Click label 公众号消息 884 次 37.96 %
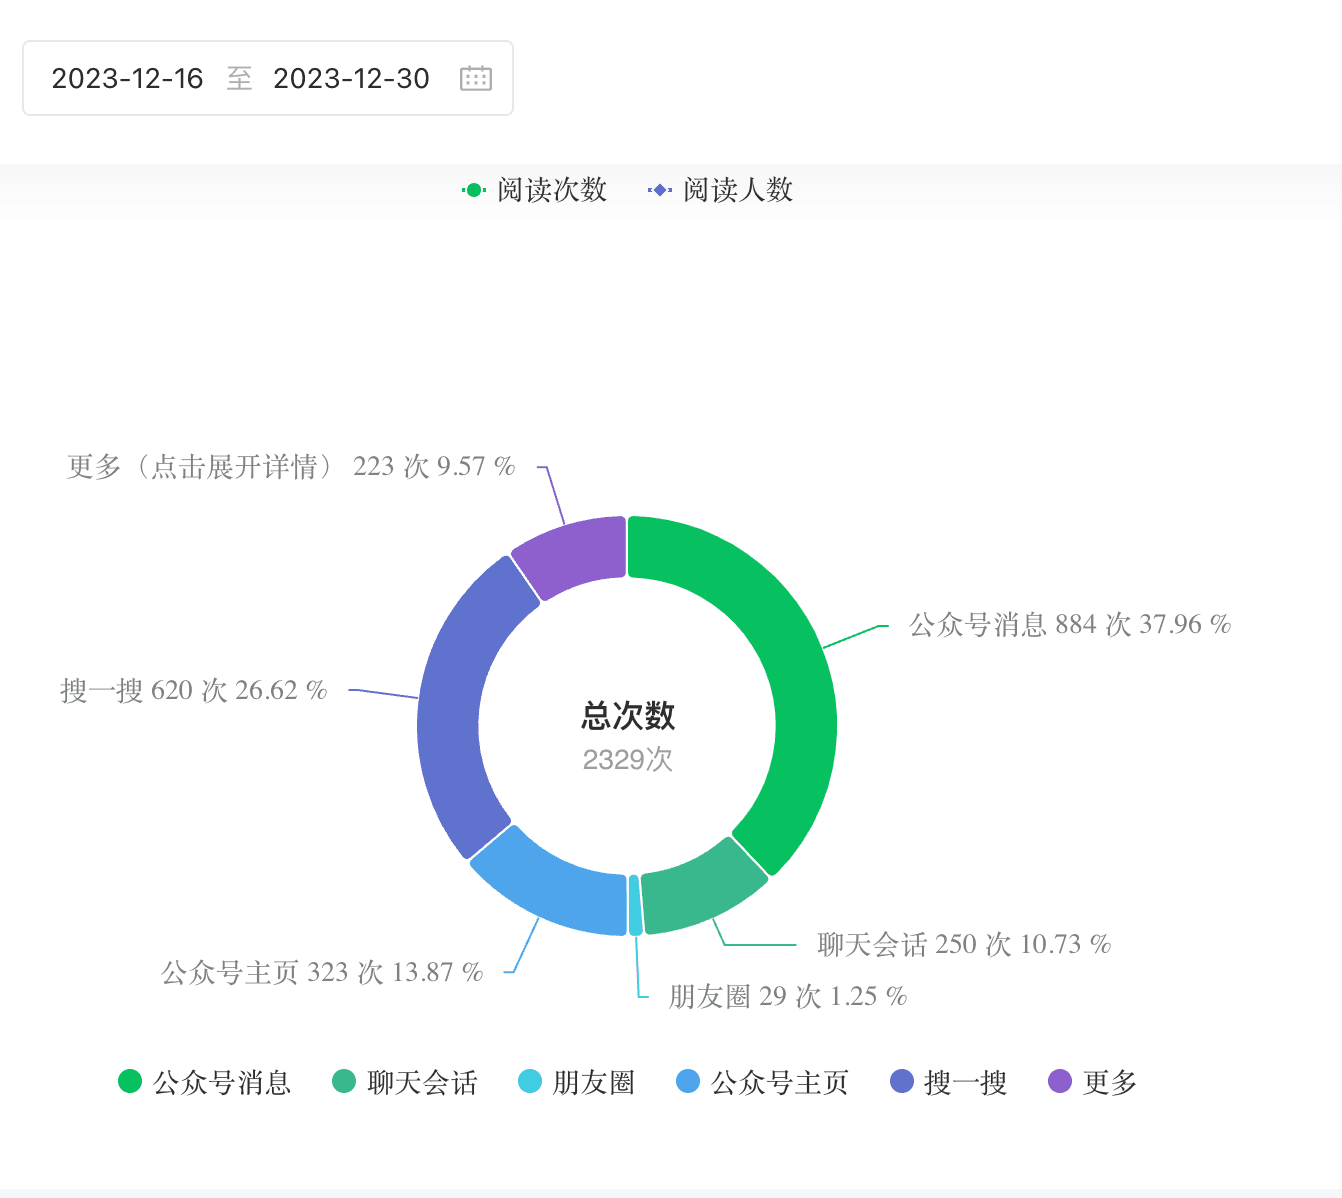Image resolution: width=1342 pixels, height=1198 pixels. point(1070,625)
